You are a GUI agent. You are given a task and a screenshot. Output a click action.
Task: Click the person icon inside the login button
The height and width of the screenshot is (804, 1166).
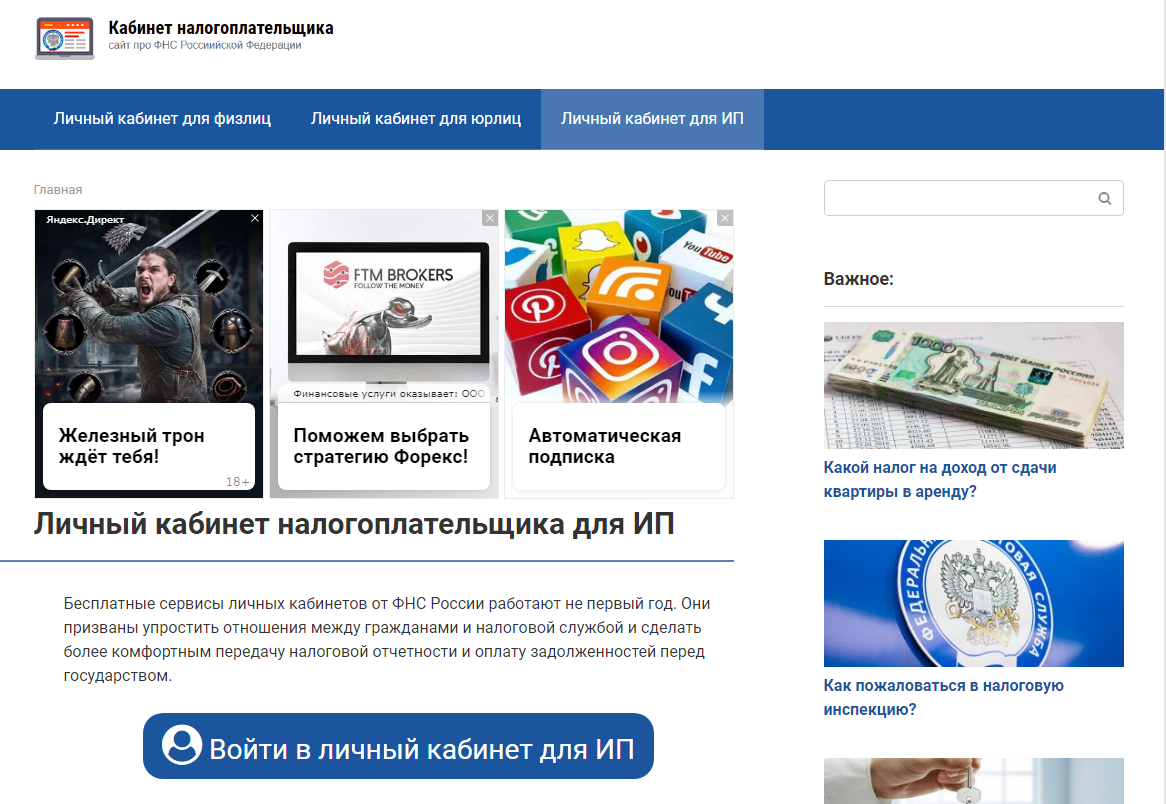tap(180, 745)
